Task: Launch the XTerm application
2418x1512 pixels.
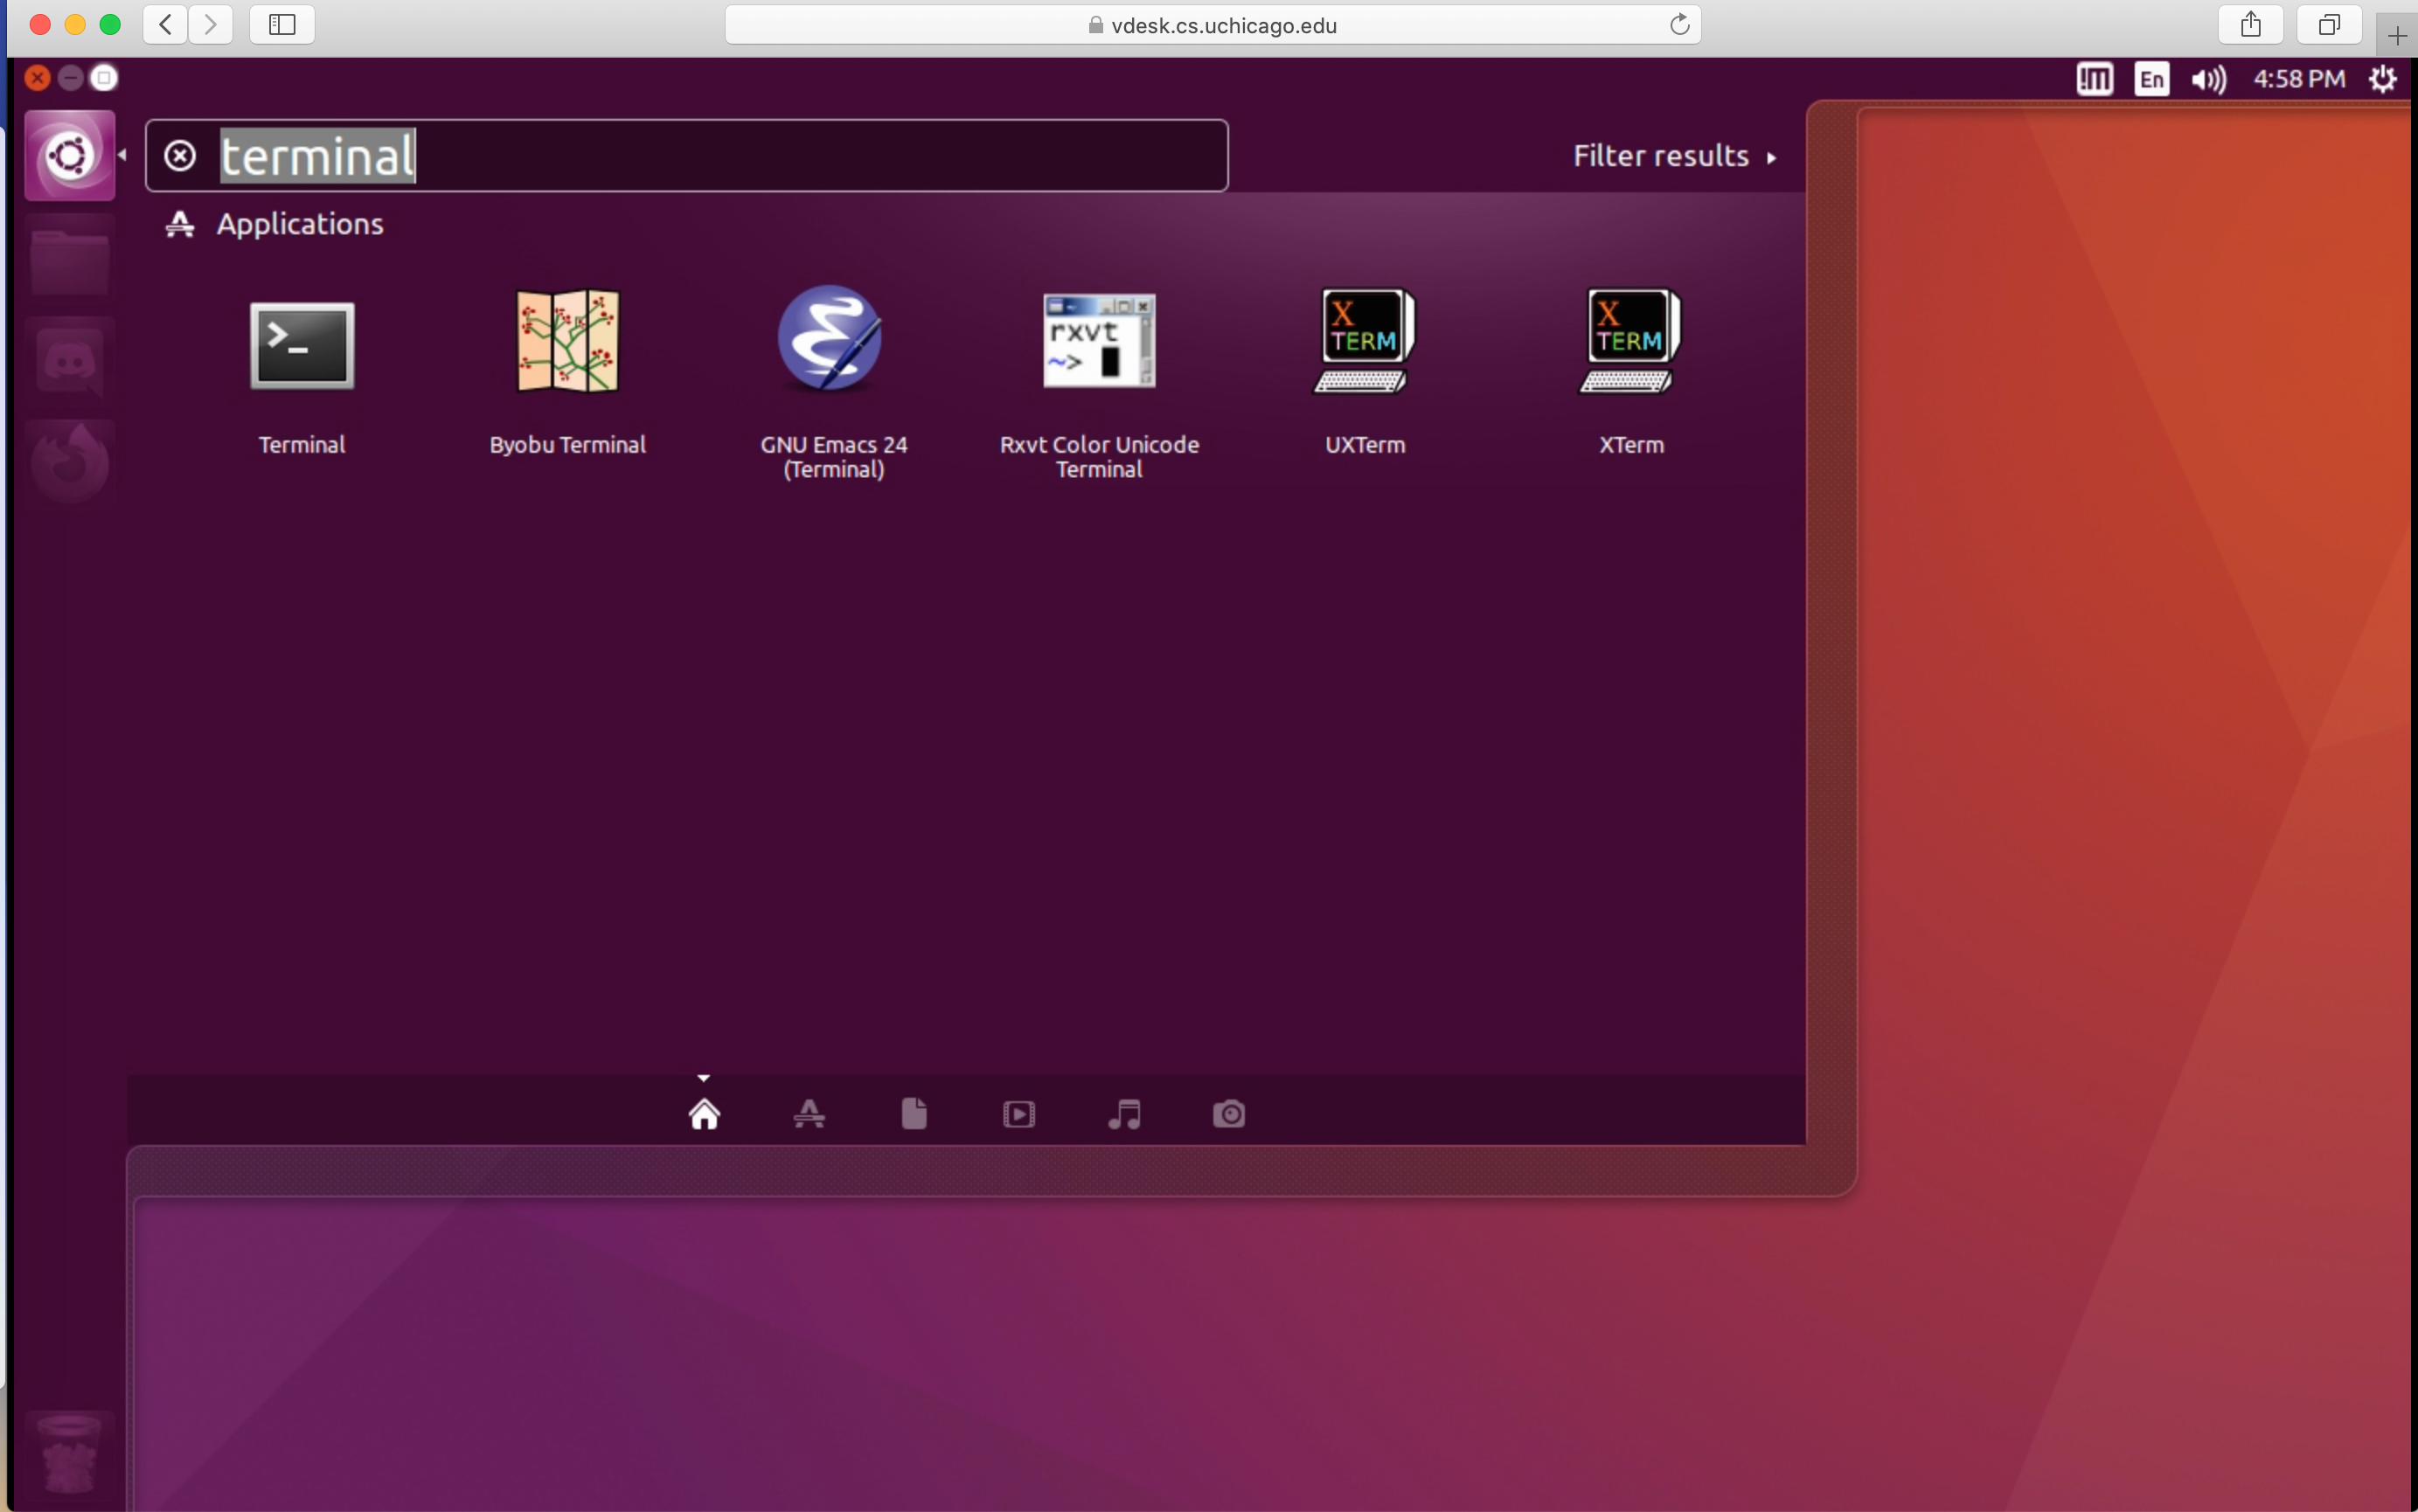Action: (x=1630, y=341)
